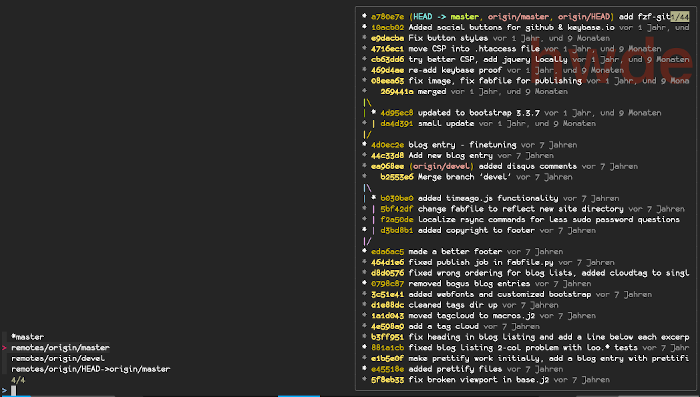Image resolution: width=700 pixels, height=397 pixels.
Task: Select "Merge branch 'devel'" commit
Action: tap(465, 177)
